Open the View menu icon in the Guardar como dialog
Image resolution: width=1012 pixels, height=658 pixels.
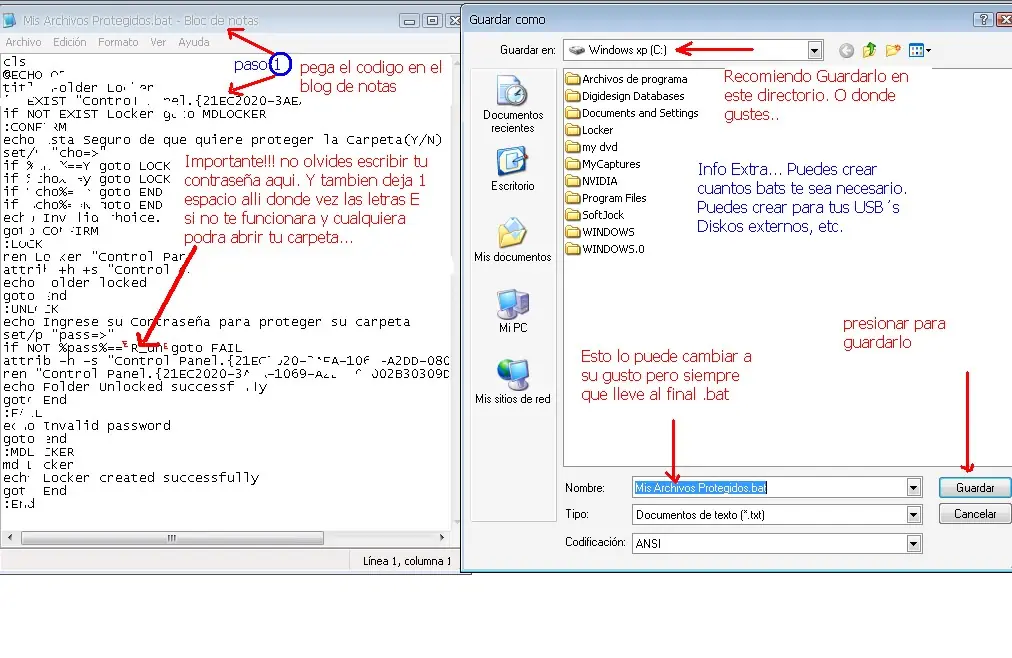[919, 50]
